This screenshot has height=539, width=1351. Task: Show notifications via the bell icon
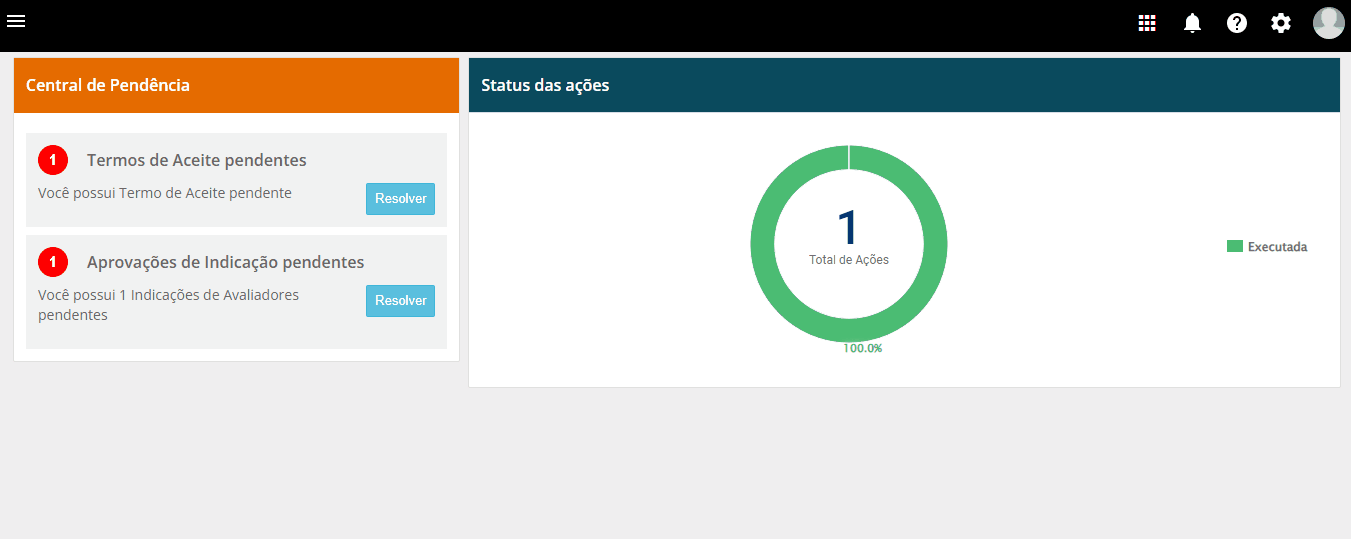[1192, 23]
